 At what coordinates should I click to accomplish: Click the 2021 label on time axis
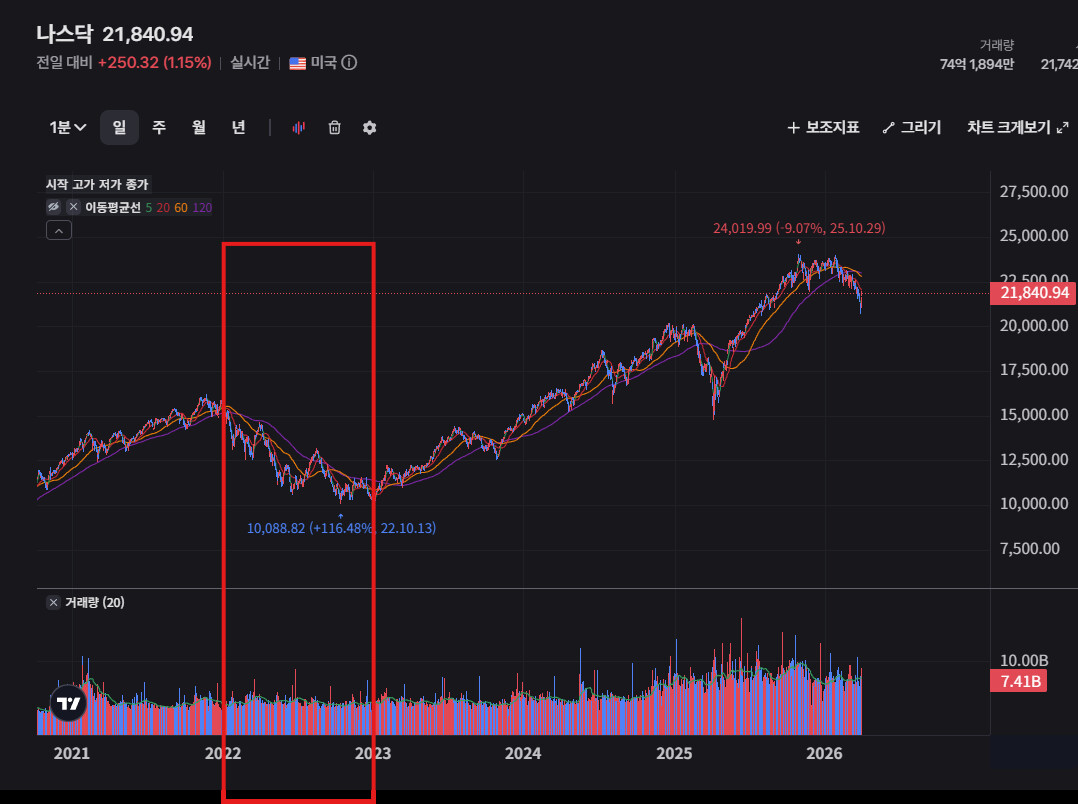point(72,754)
